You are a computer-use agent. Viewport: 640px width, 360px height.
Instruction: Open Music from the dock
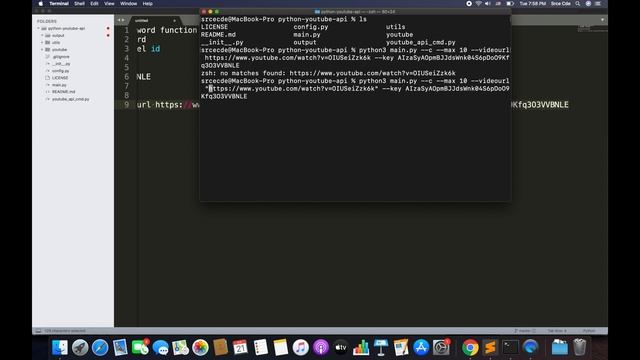300,347
